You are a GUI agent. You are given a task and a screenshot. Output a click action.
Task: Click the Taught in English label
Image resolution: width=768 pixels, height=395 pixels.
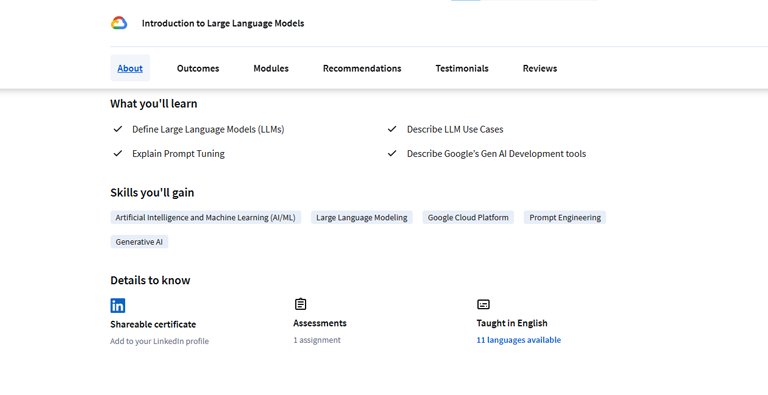click(x=512, y=323)
